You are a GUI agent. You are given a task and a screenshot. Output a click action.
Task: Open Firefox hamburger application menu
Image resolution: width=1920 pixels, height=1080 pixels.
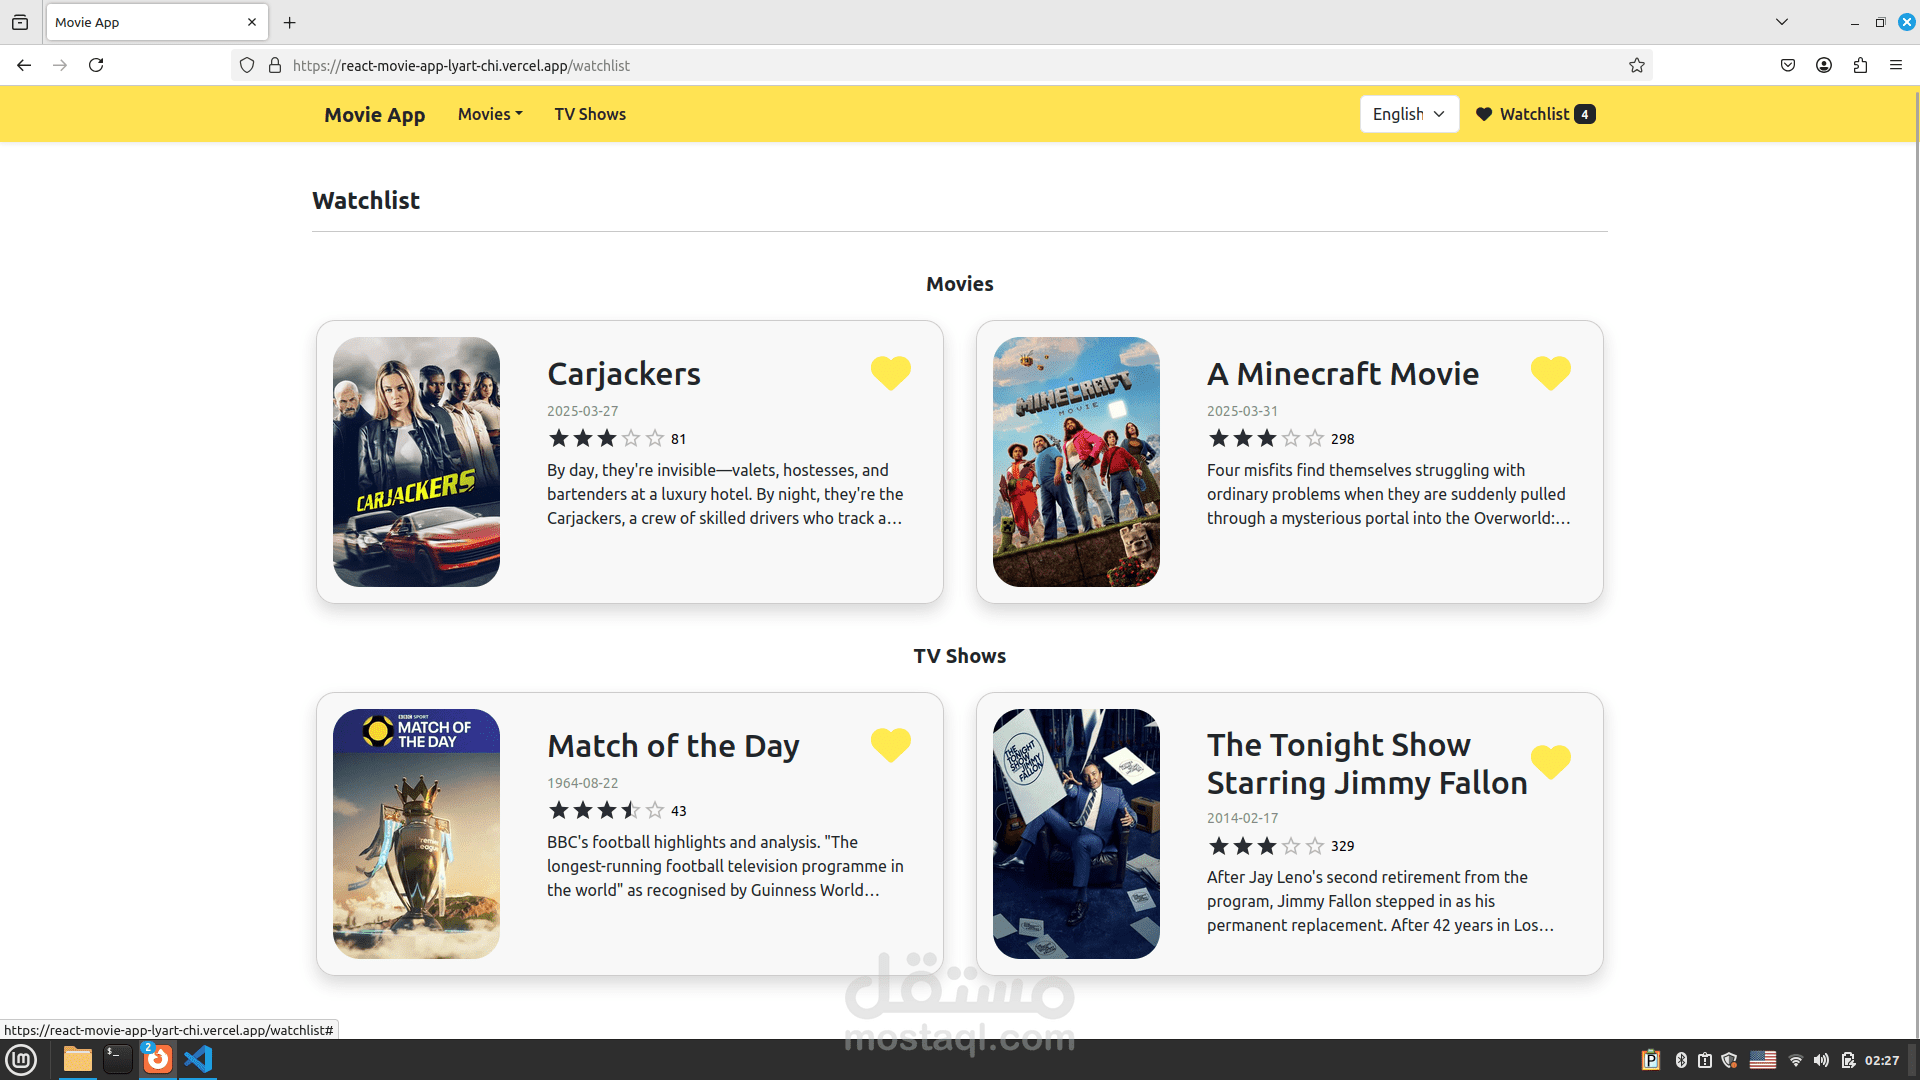tap(1896, 65)
